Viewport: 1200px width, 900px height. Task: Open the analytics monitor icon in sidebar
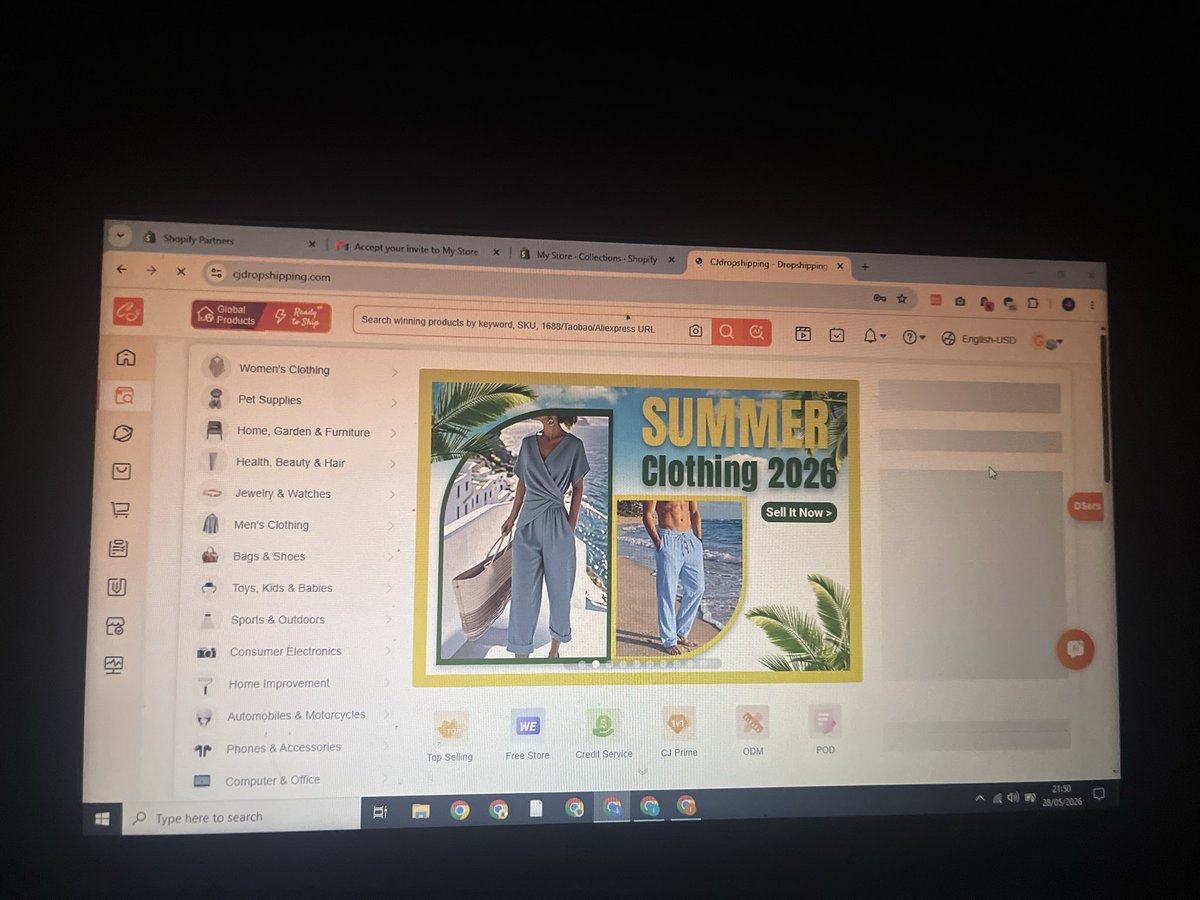pyautogui.click(x=115, y=665)
